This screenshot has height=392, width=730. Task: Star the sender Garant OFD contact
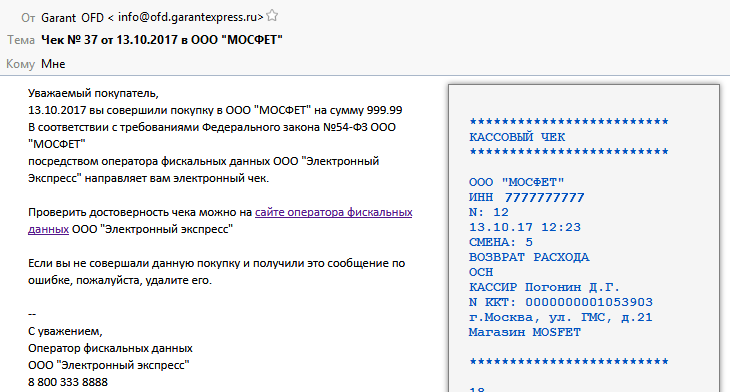[272, 16]
